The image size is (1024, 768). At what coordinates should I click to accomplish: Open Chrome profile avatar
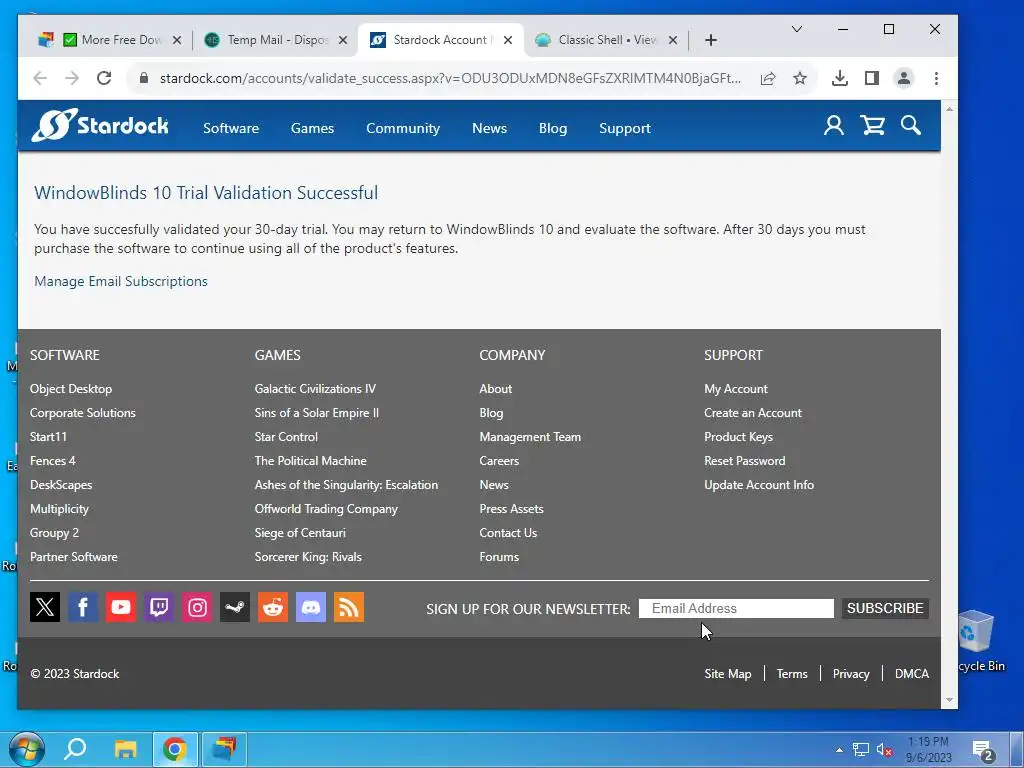coord(904,78)
